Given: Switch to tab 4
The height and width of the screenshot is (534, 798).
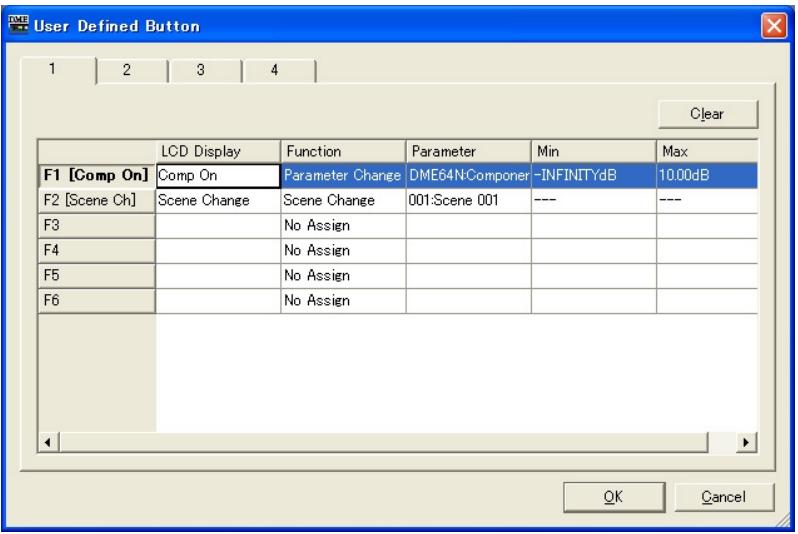Looking at the screenshot, I should pos(279,70).
